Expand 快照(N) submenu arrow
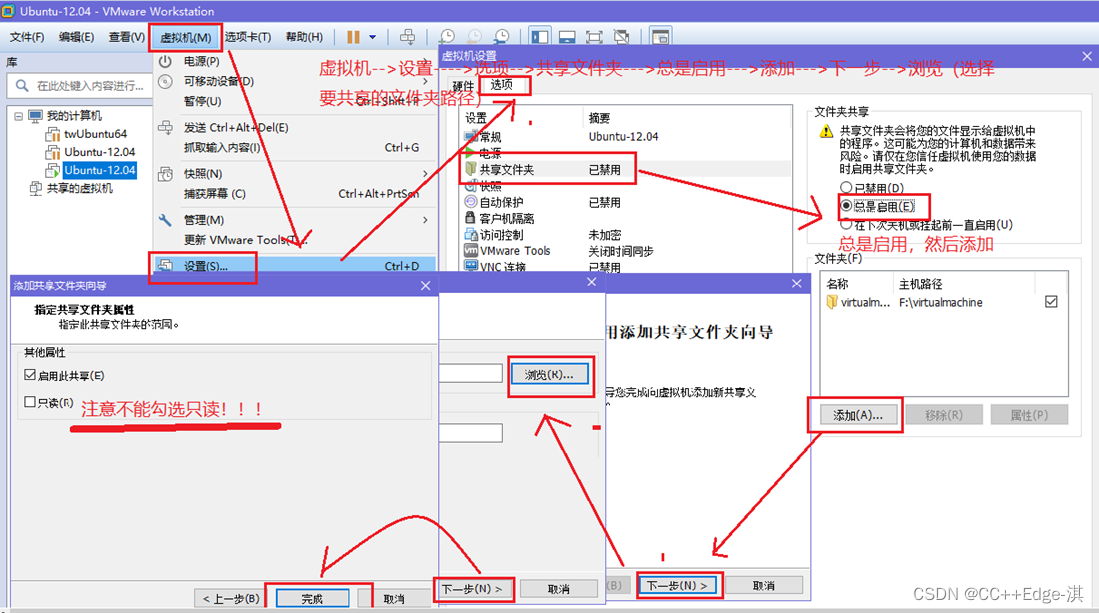Image resolution: width=1099 pixels, height=613 pixels. click(x=425, y=174)
